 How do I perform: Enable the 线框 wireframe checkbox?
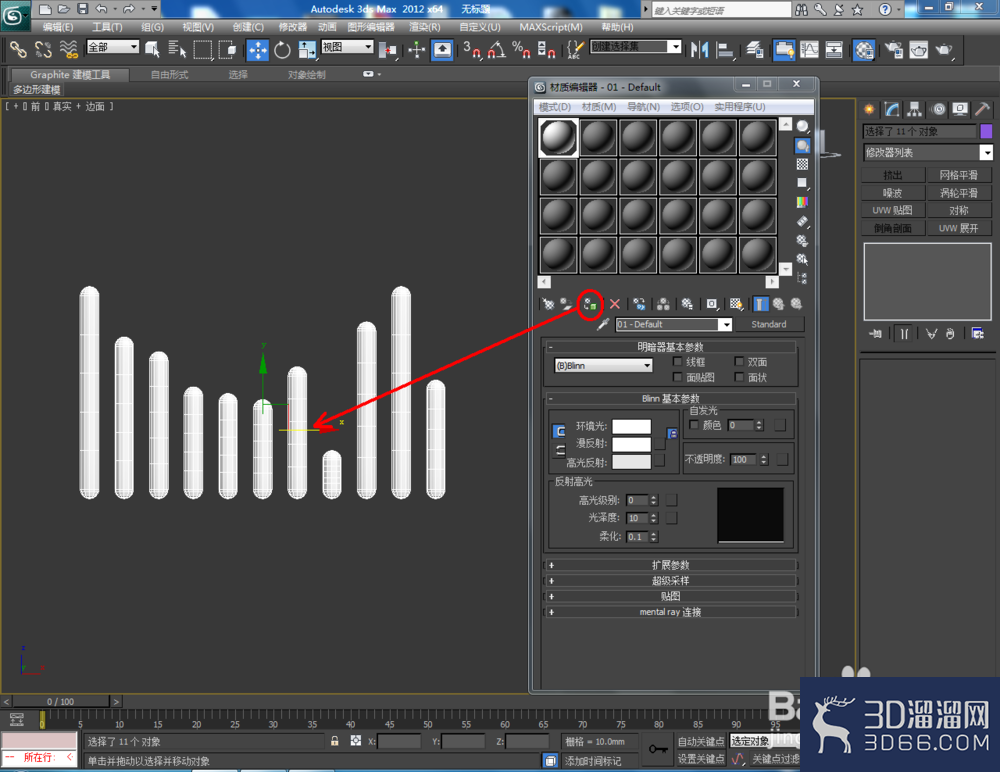pyautogui.click(x=677, y=362)
